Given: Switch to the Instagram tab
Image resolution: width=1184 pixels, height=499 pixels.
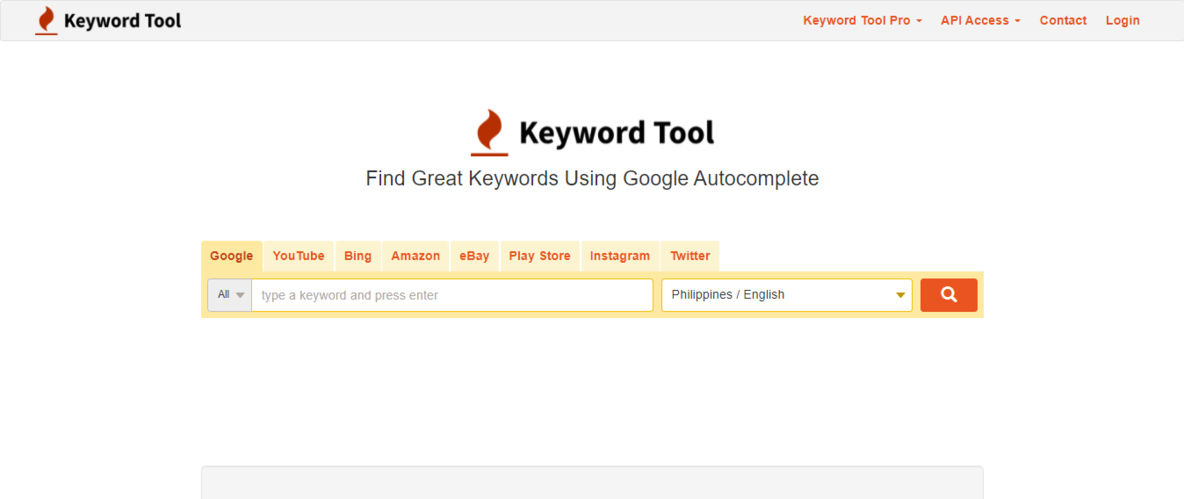Looking at the screenshot, I should coord(620,256).
